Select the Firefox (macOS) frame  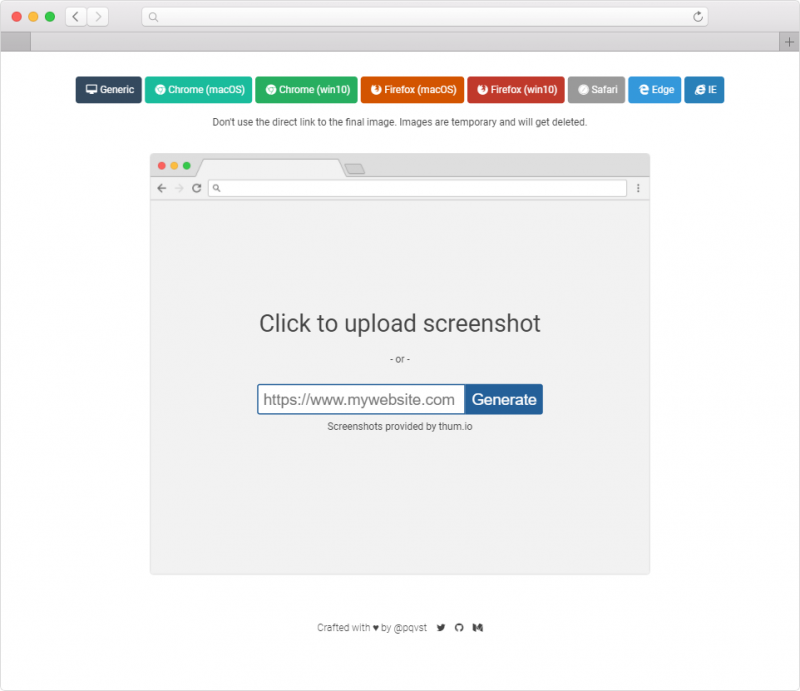[x=412, y=90]
